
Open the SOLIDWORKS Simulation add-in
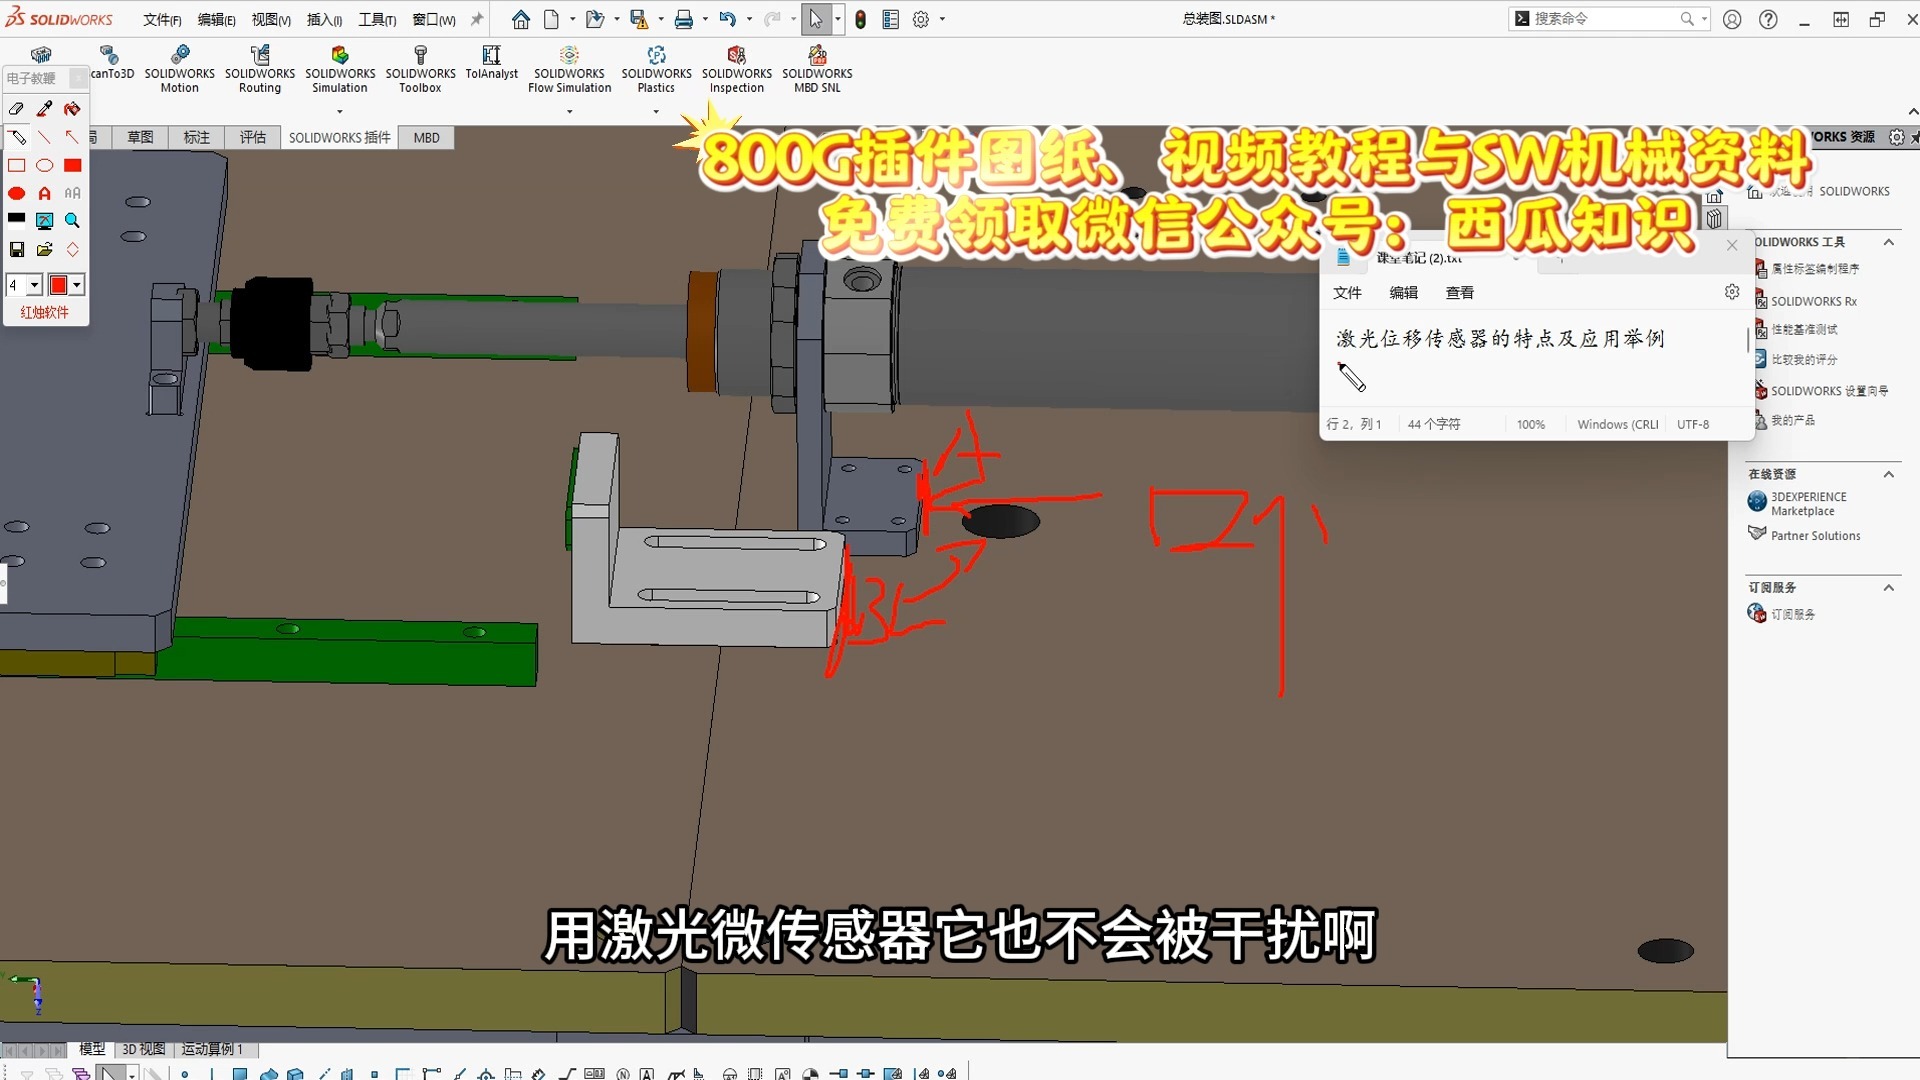tap(339, 67)
